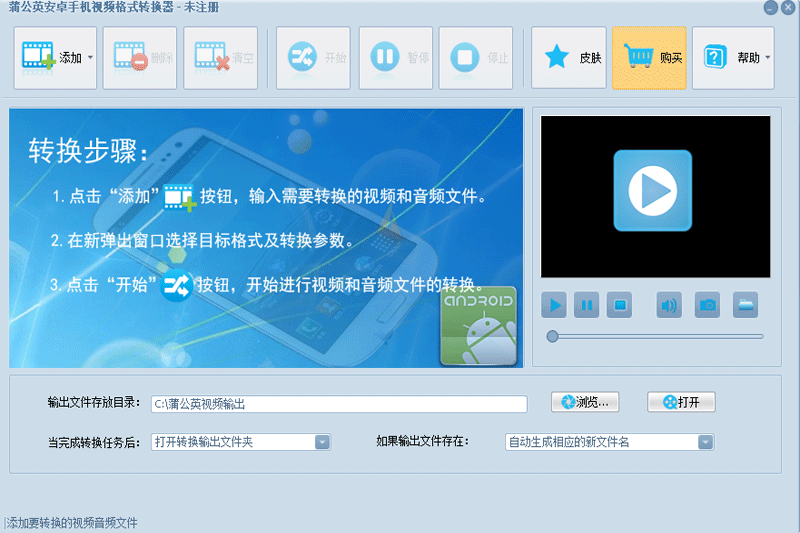Click the Android robot logo image
This screenshot has height=533, width=800.
(x=479, y=326)
